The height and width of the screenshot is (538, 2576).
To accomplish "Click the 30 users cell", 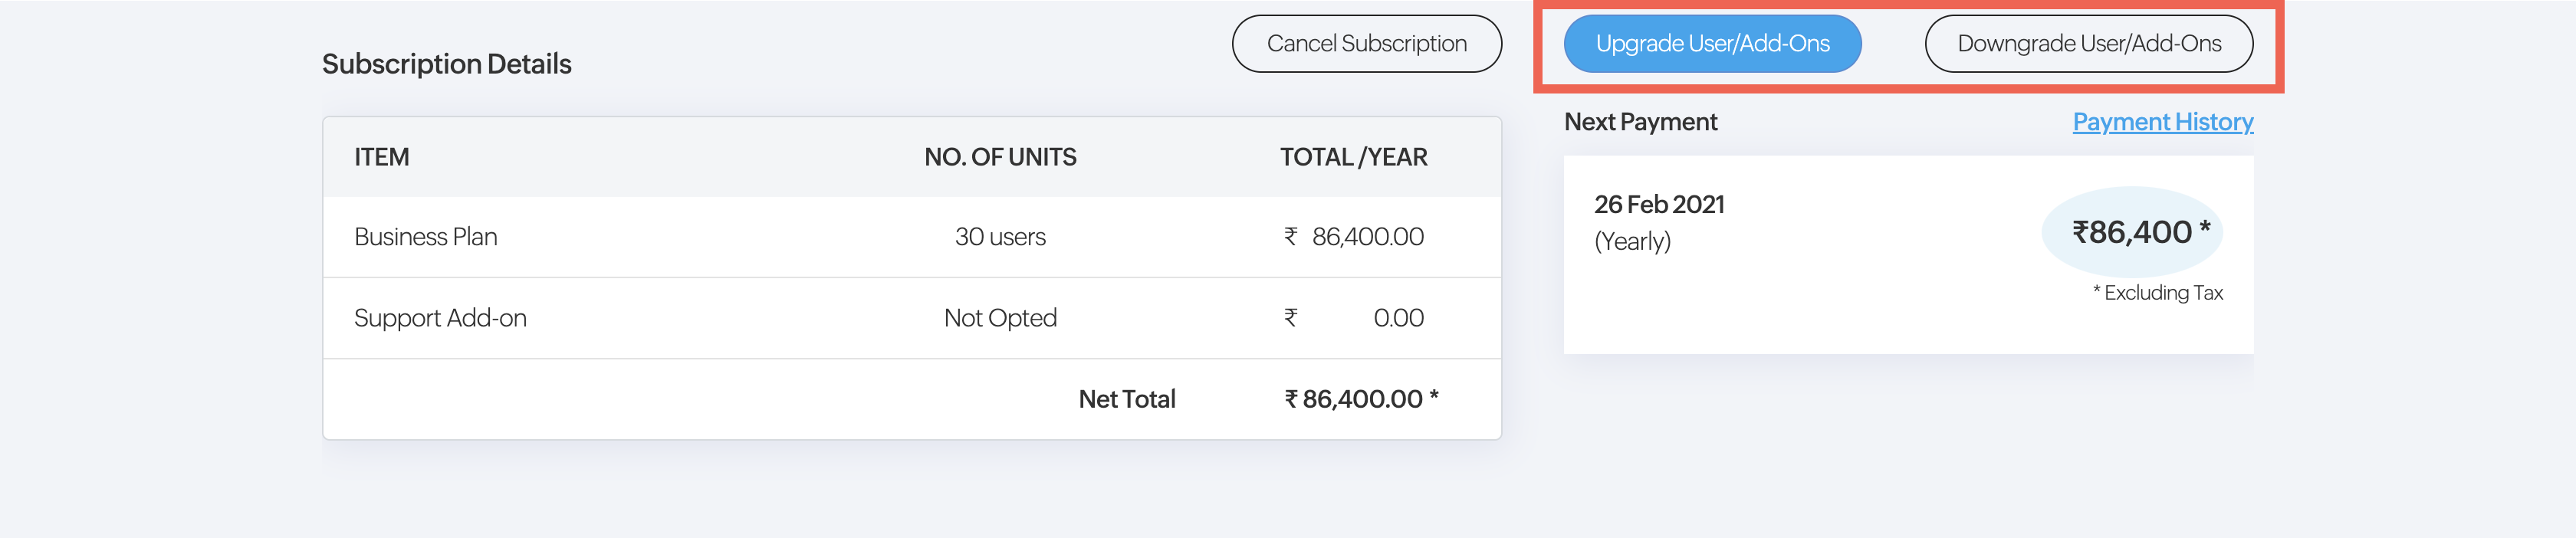I will click(1000, 237).
